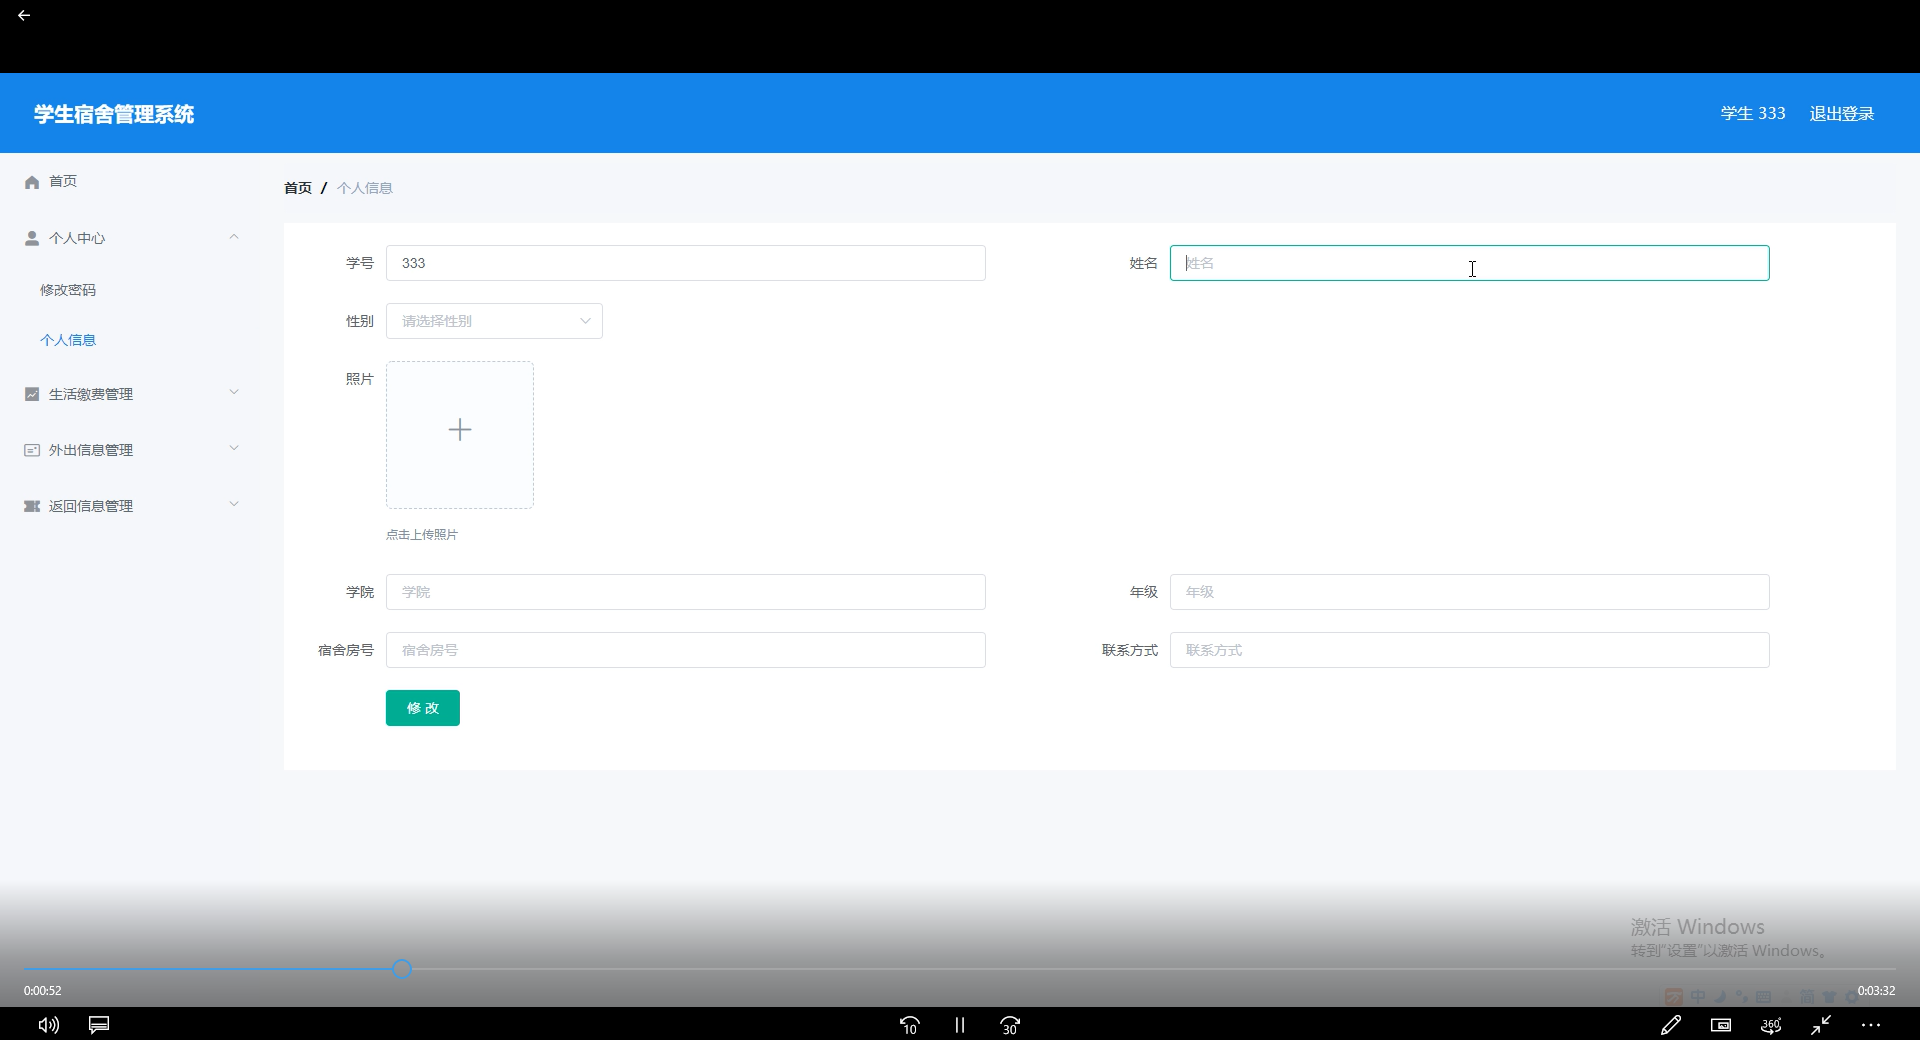Click the home icon beside 首页
The width and height of the screenshot is (1920, 1040).
click(32, 182)
